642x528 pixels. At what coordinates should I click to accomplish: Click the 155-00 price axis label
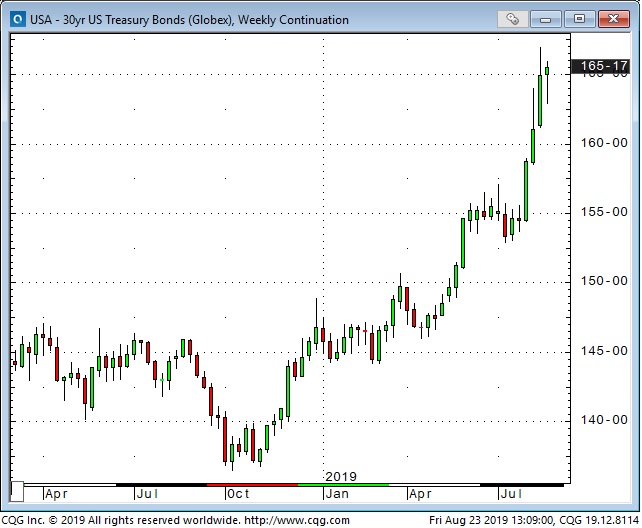[x=604, y=212]
